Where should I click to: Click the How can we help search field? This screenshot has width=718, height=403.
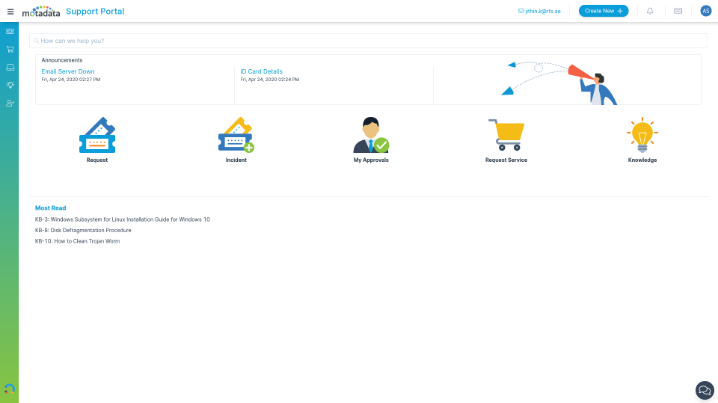tap(368, 41)
